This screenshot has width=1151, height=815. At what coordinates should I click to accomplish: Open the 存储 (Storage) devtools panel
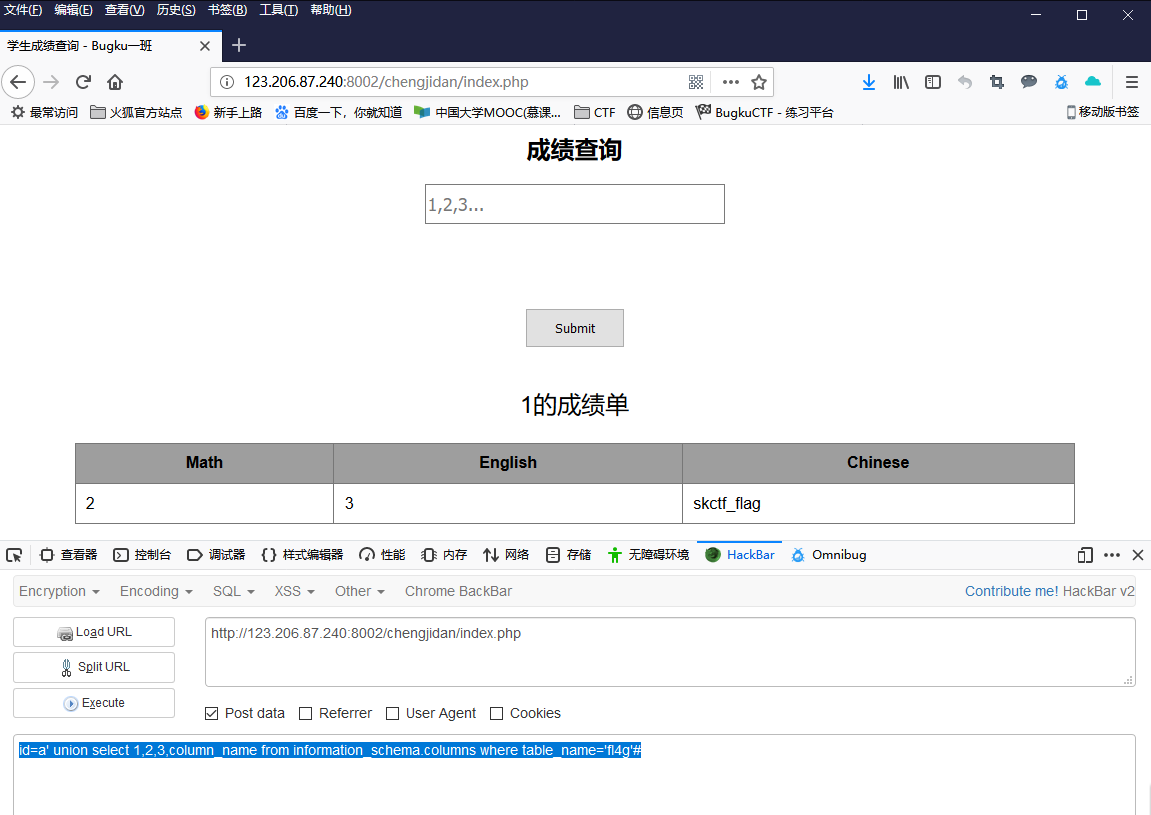(577, 554)
